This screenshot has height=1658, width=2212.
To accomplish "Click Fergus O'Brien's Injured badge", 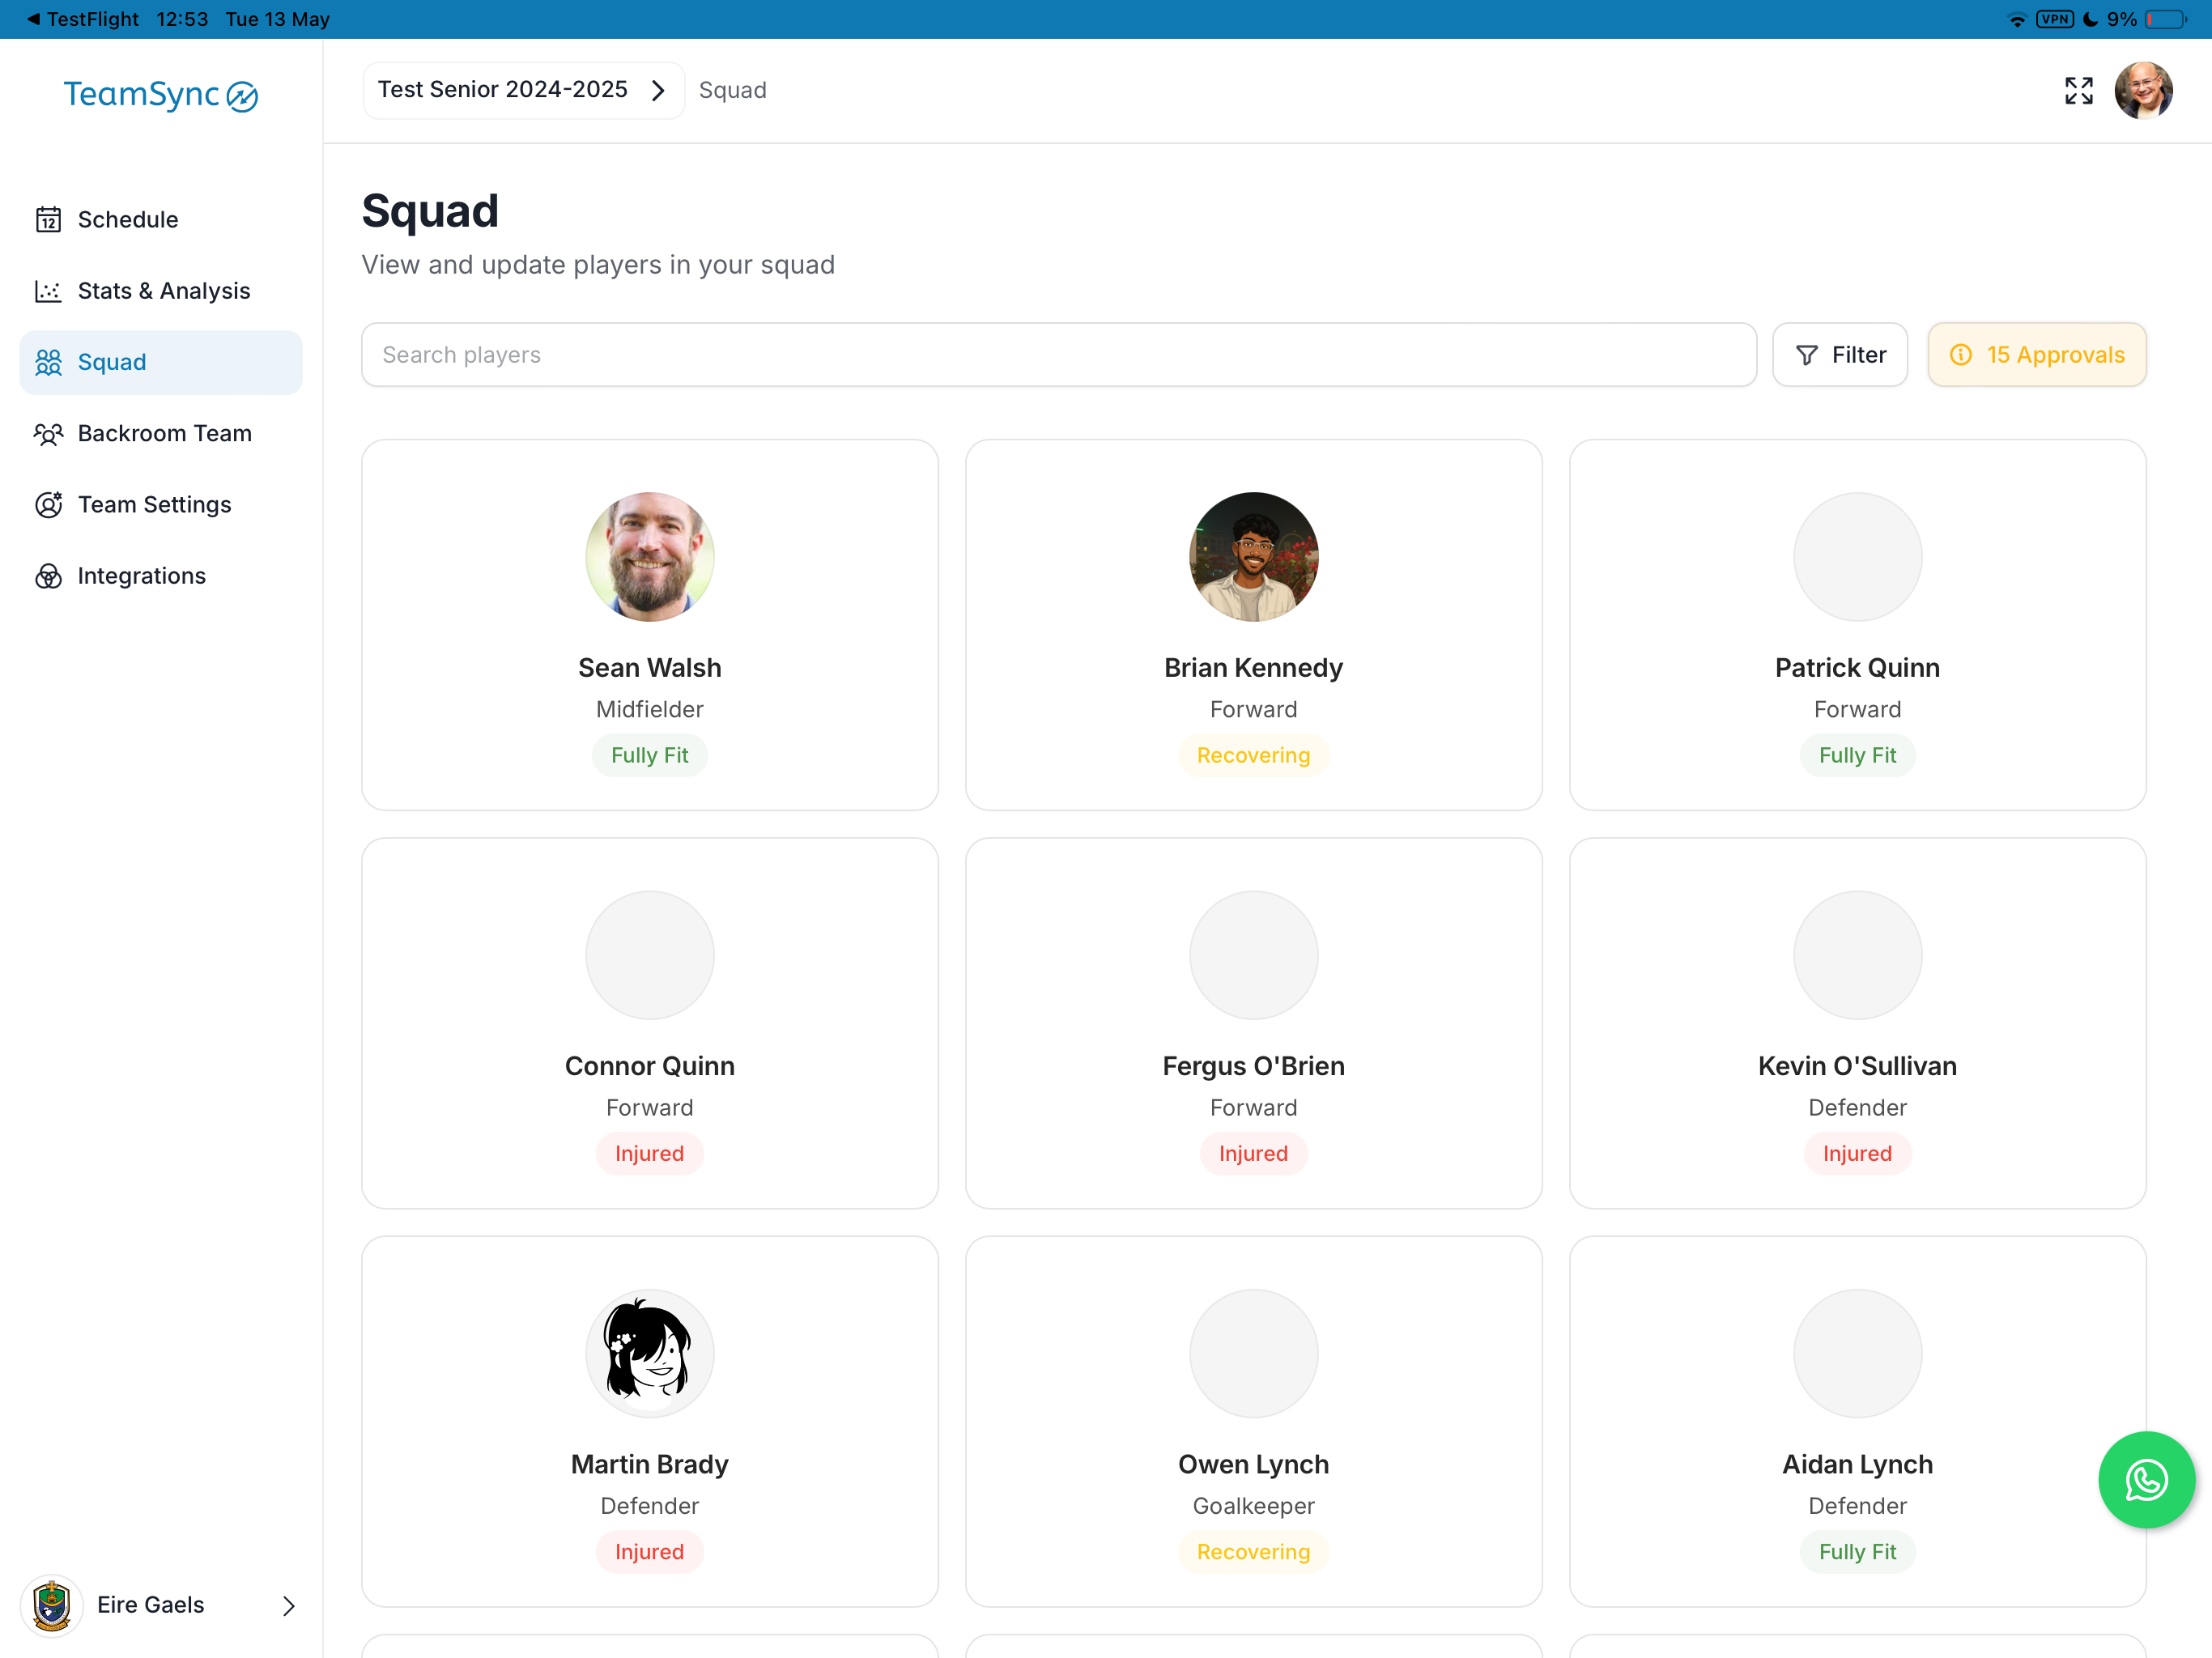I will pos(1254,1153).
